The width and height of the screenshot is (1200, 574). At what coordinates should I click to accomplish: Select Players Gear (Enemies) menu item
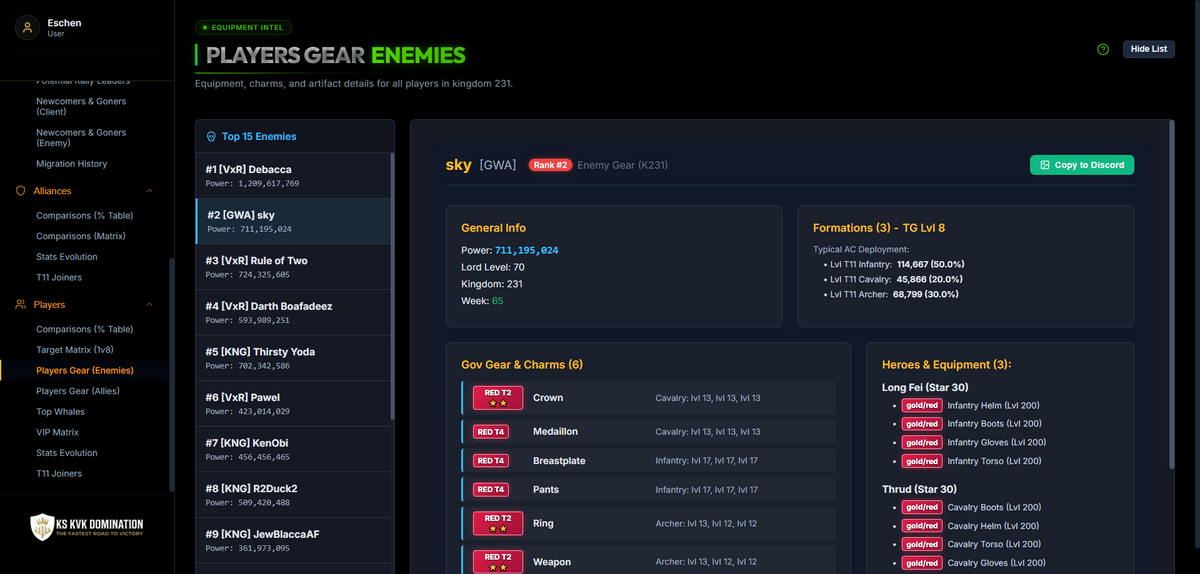tap(85, 371)
